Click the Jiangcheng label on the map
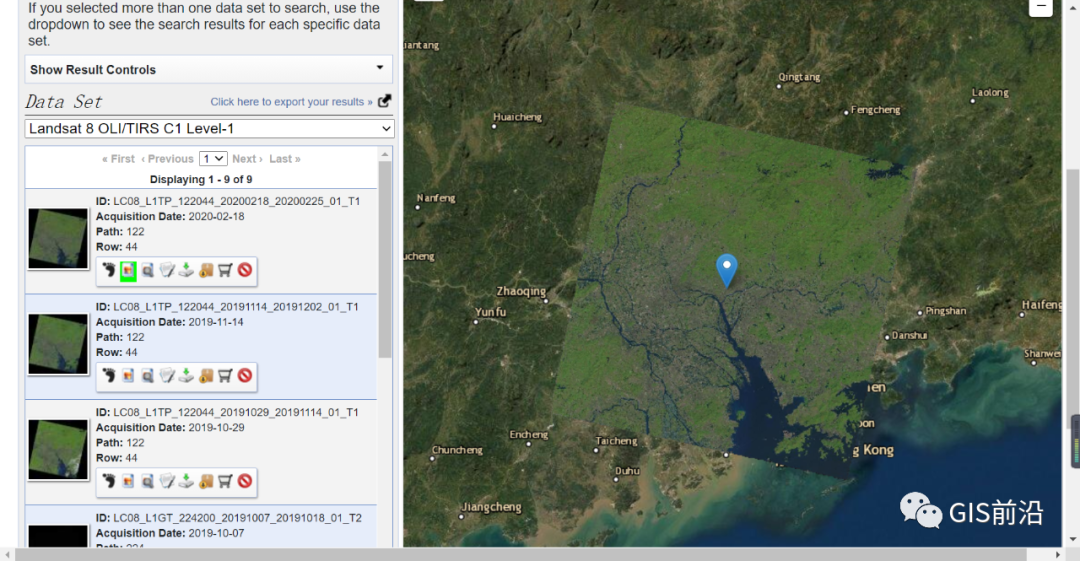 coord(492,507)
